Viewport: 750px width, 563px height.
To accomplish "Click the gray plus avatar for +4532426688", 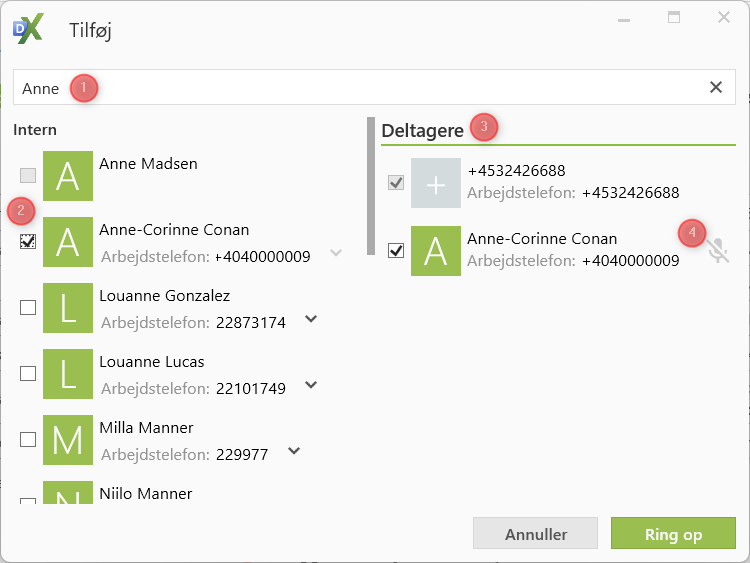I will pos(435,183).
